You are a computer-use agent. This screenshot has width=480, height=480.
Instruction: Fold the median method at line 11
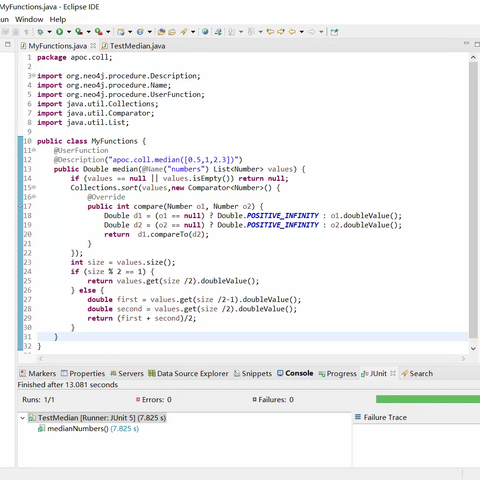tap(34, 150)
